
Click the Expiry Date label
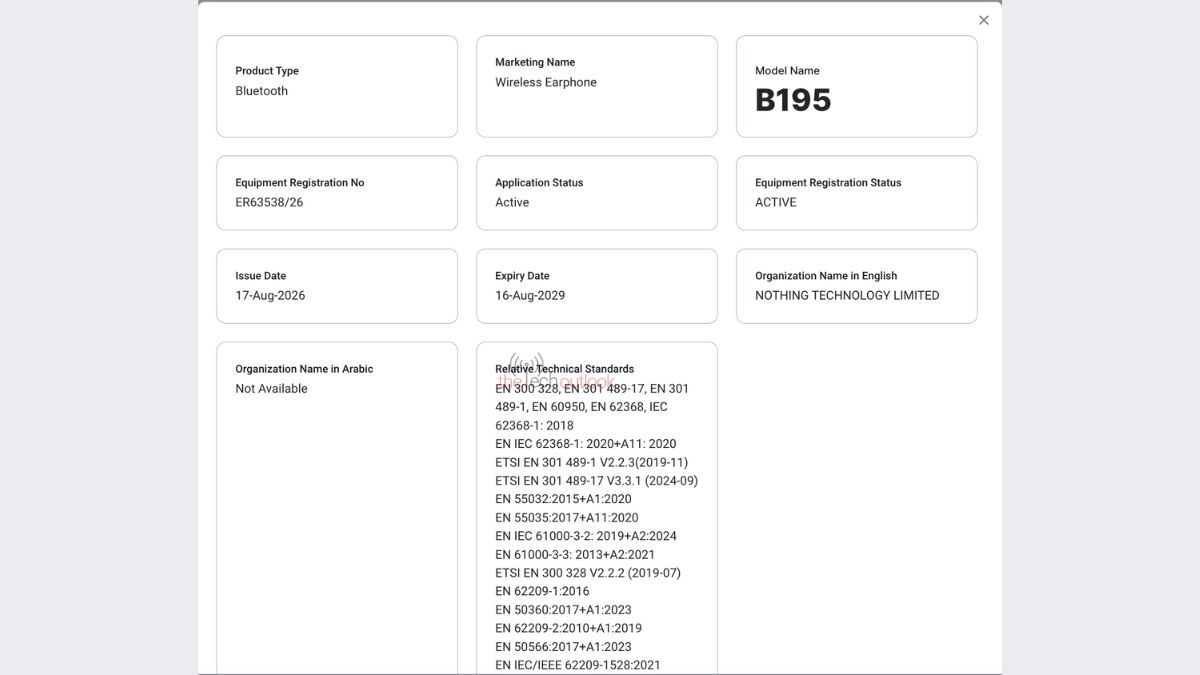click(522, 276)
